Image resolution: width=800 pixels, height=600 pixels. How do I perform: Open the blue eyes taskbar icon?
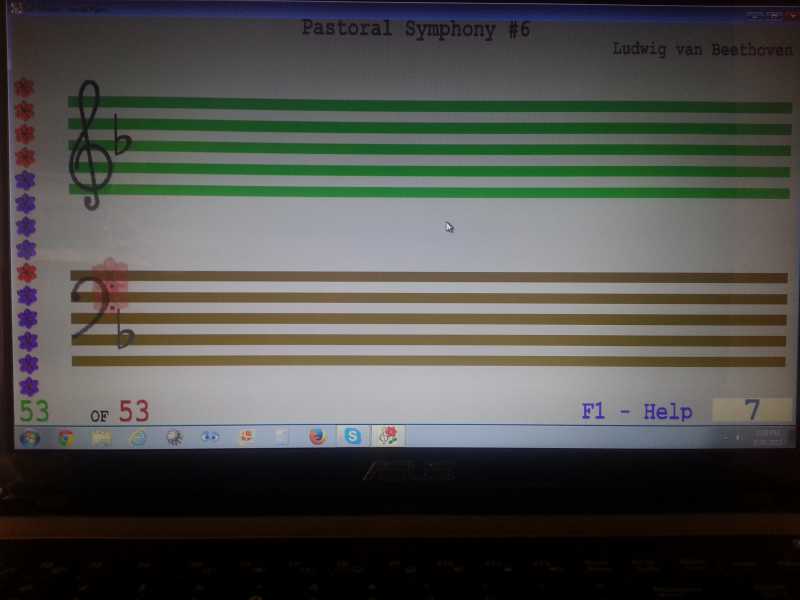coord(210,437)
